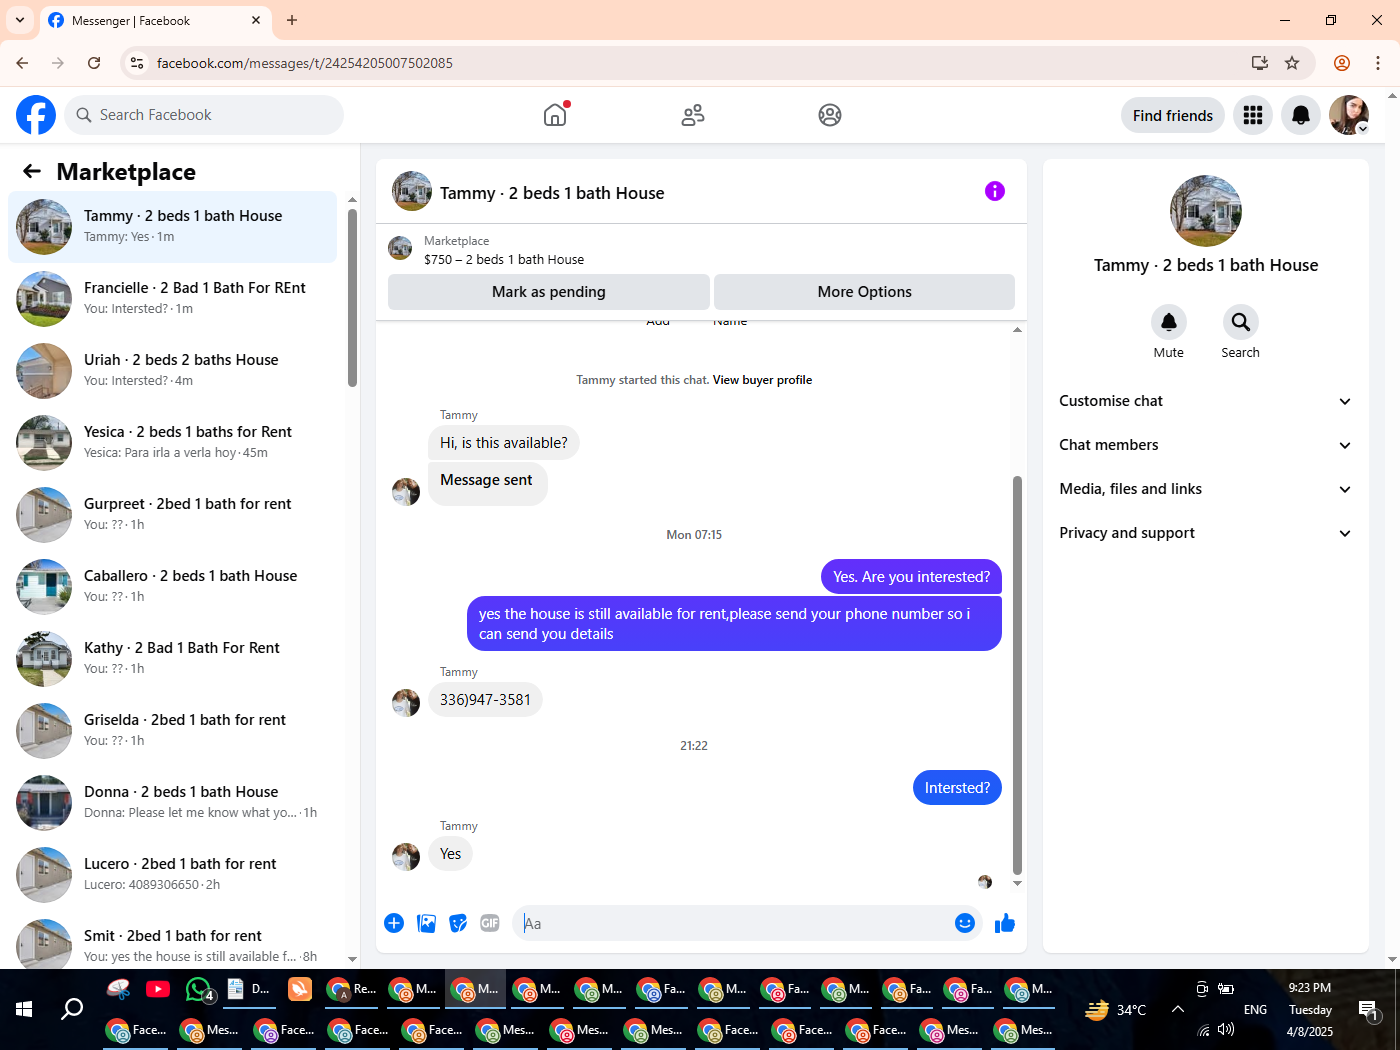Choose a sticker in the composer
Image resolution: width=1400 pixels, height=1050 pixels.
tap(458, 923)
